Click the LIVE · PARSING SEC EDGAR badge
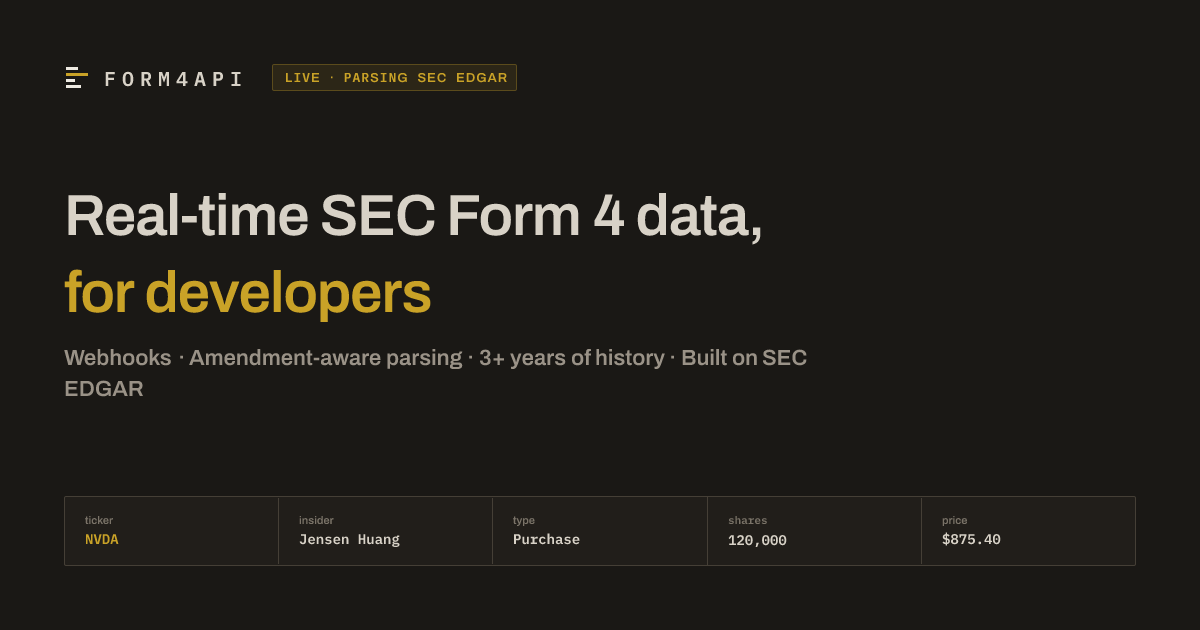The width and height of the screenshot is (1200, 630). click(x=394, y=78)
